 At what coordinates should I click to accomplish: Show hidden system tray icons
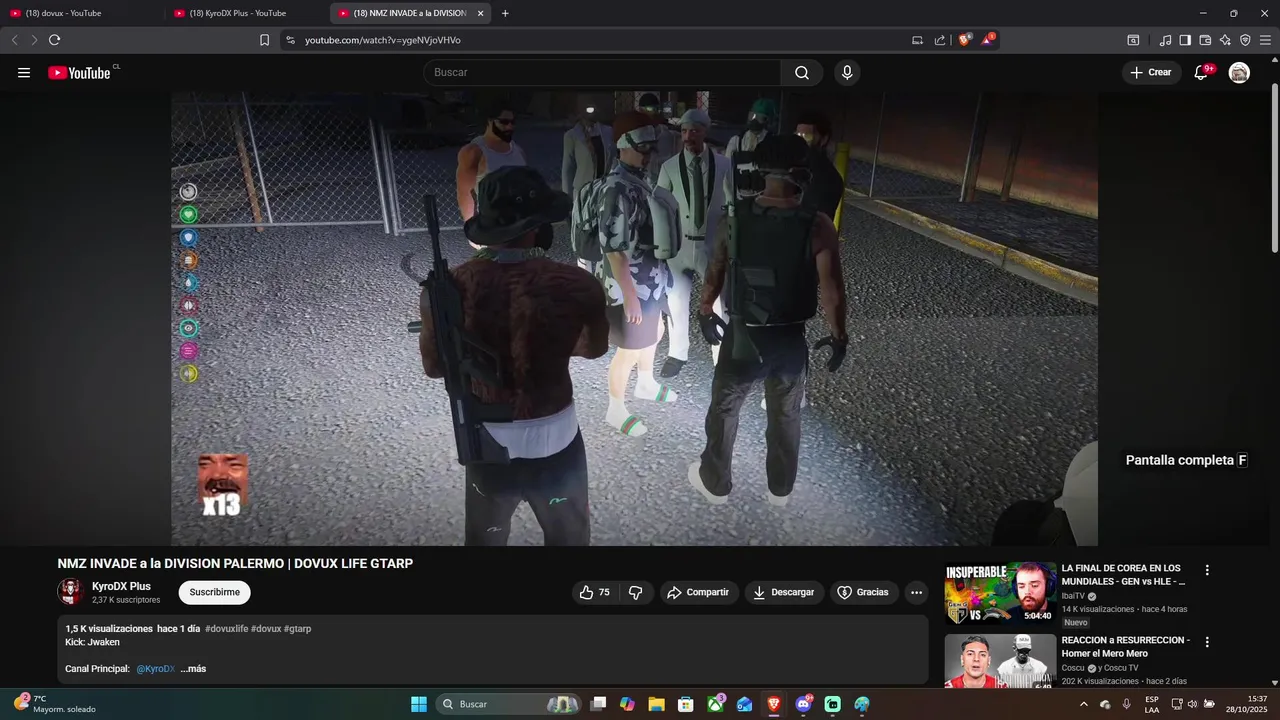tap(1084, 704)
